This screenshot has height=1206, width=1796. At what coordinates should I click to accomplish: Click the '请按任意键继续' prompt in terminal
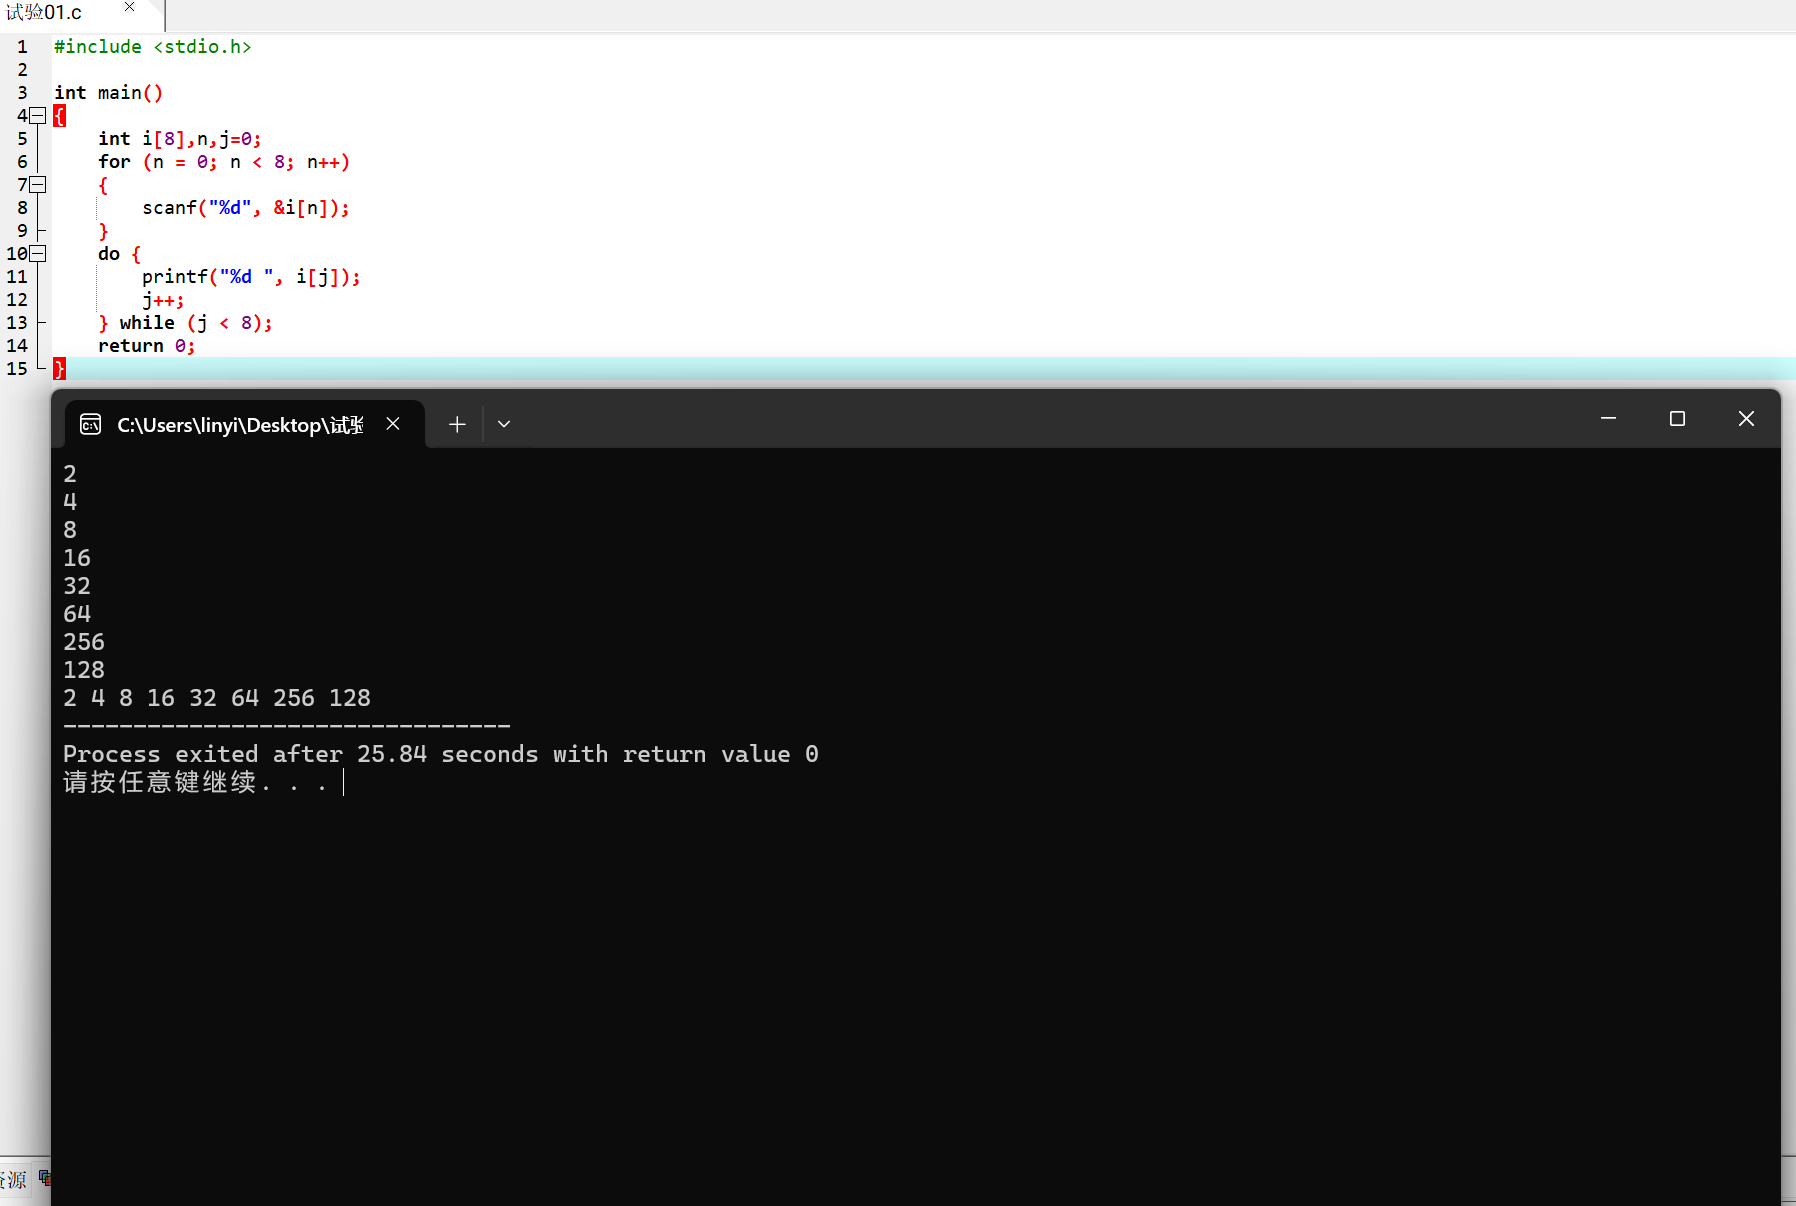[195, 782]
